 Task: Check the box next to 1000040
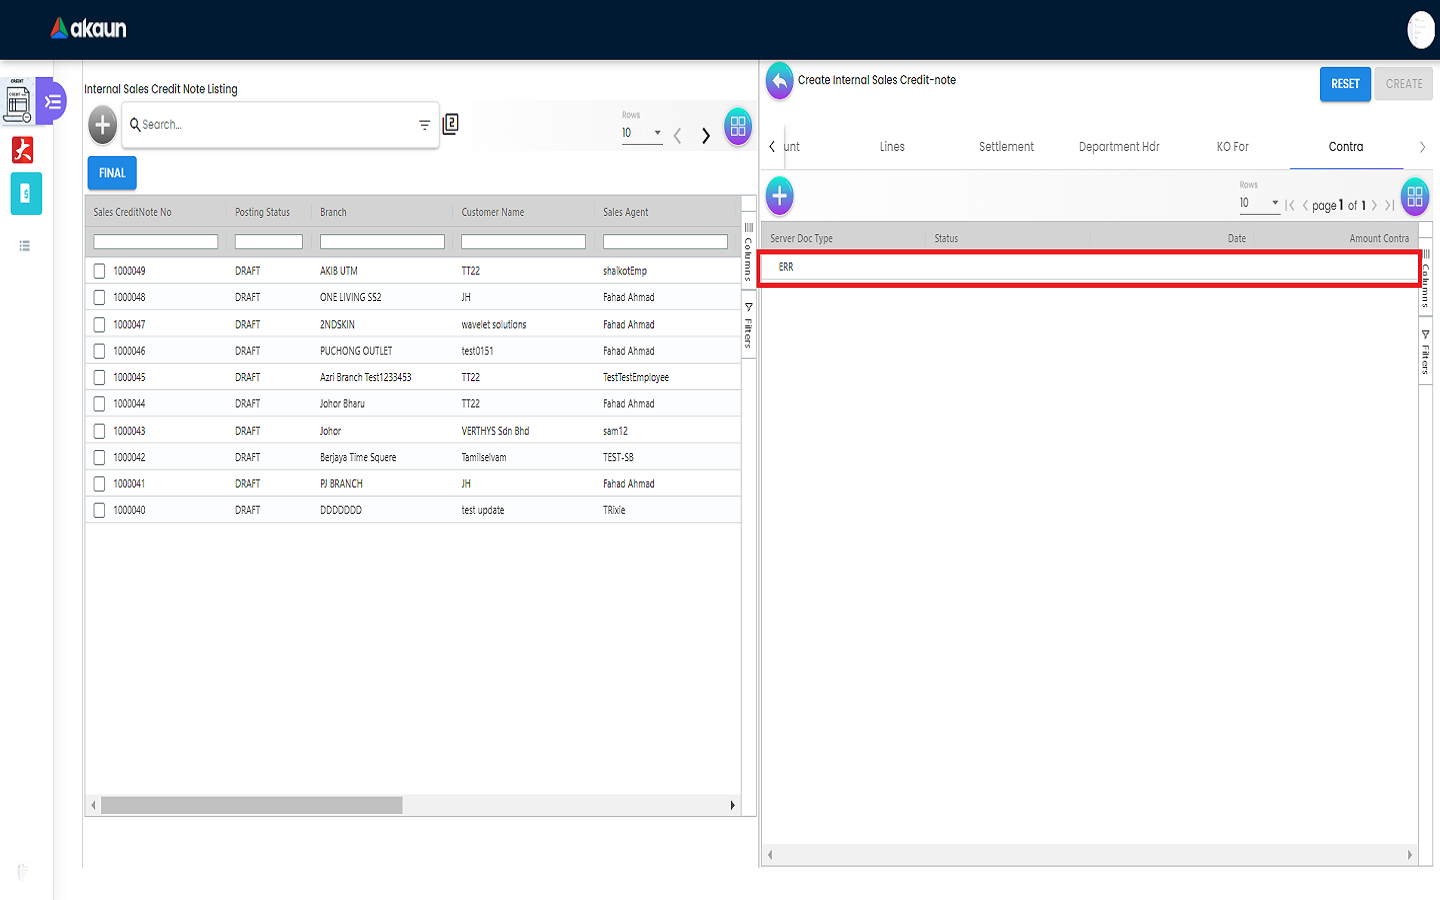click(99, 510)
